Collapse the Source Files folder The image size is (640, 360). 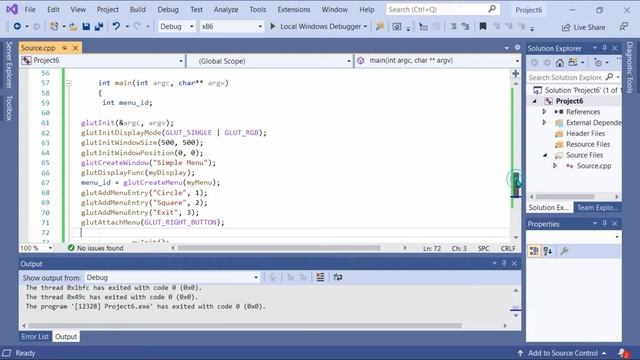coord(545,155)
